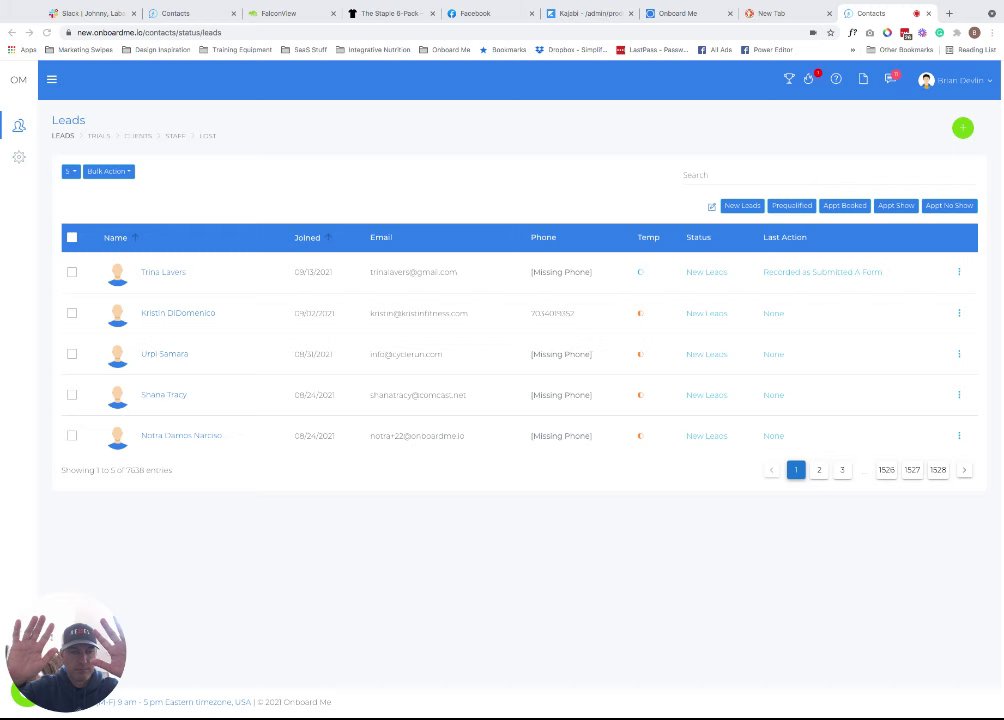Open the Brian Devlin user menu
This screenshot has width=1004, height=720.
coord(955,80)
